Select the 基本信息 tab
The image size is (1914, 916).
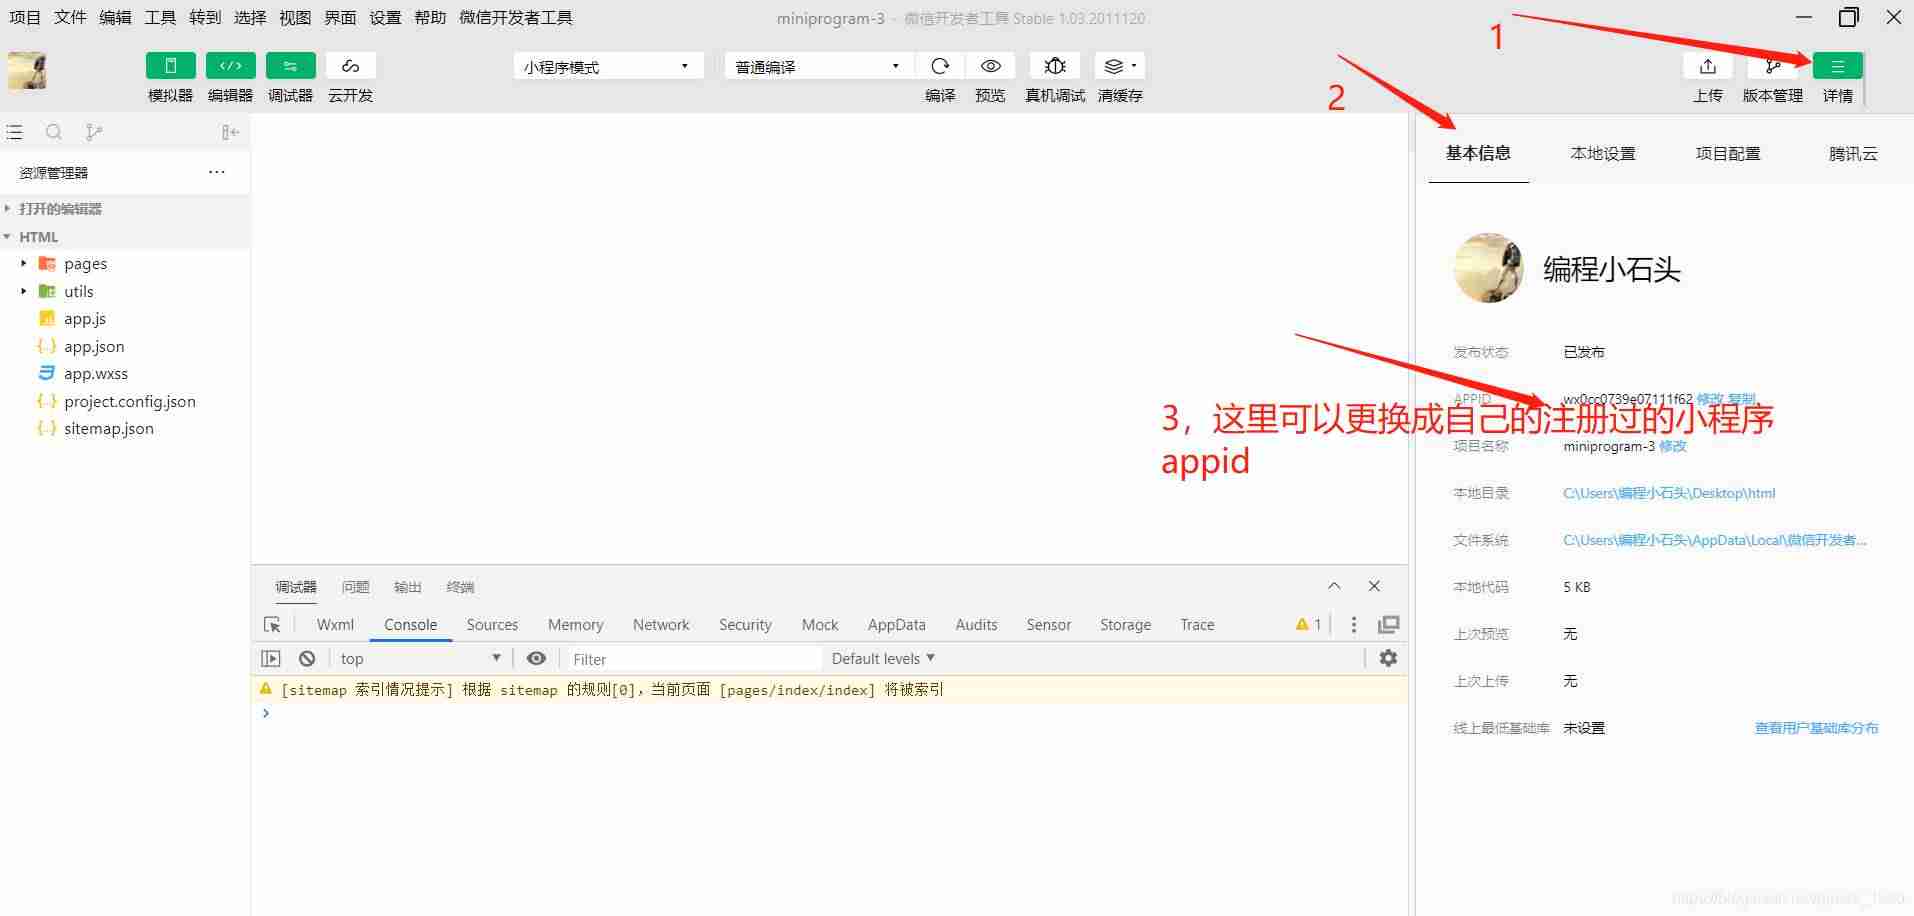(x=1478, y=154)
